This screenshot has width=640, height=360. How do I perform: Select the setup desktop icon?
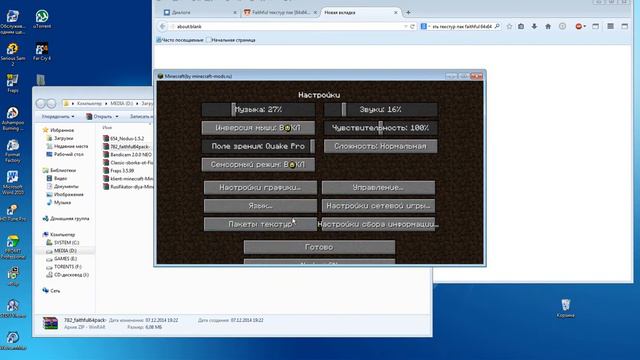[x=13, y=277]
